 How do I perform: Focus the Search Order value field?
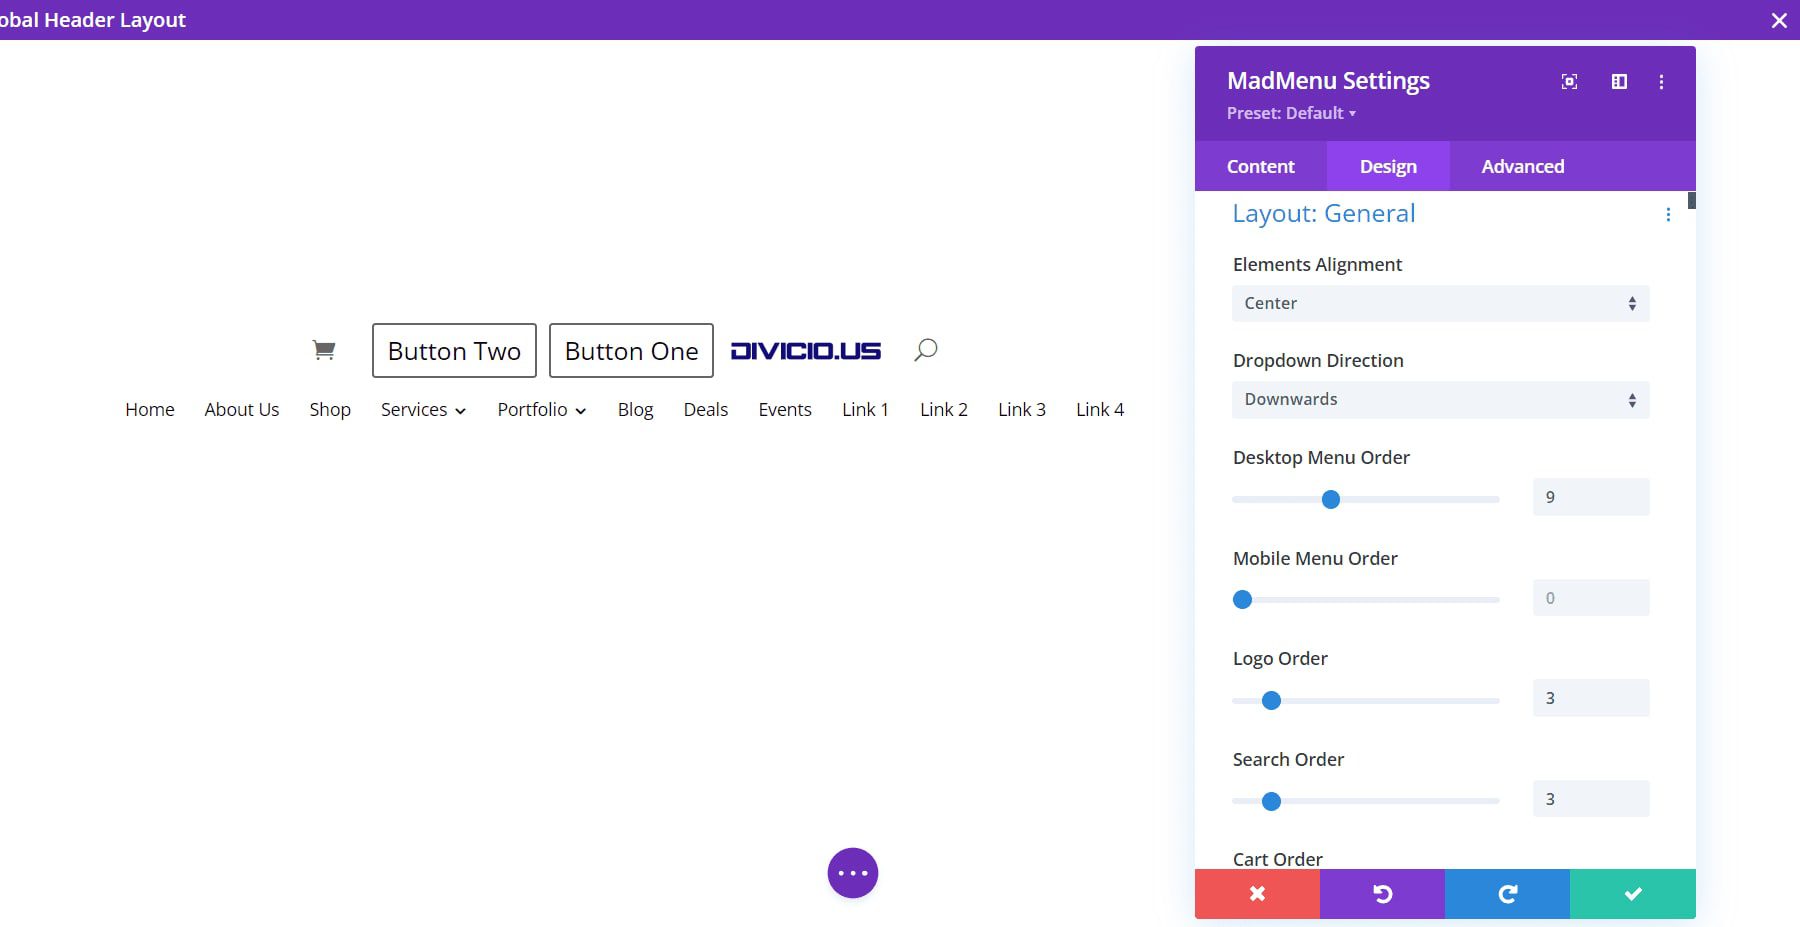(1591, 799)
